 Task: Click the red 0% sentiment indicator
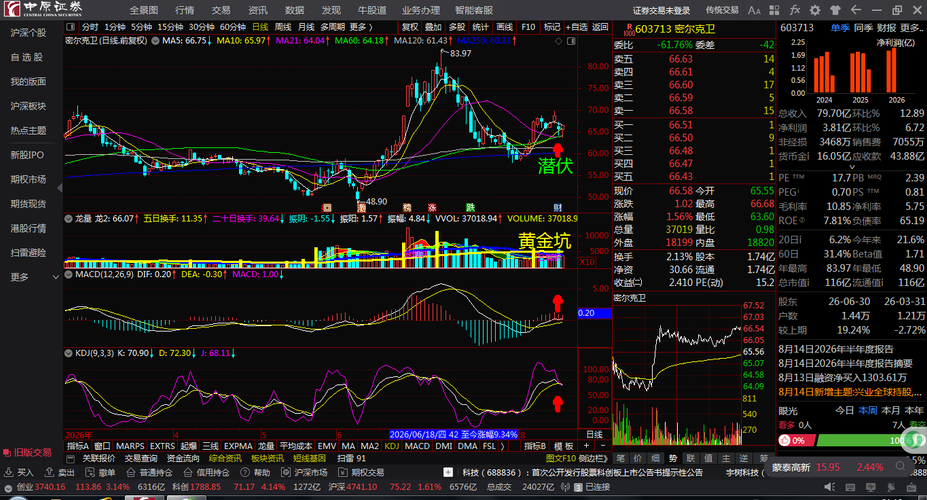(x=796, y=440)
